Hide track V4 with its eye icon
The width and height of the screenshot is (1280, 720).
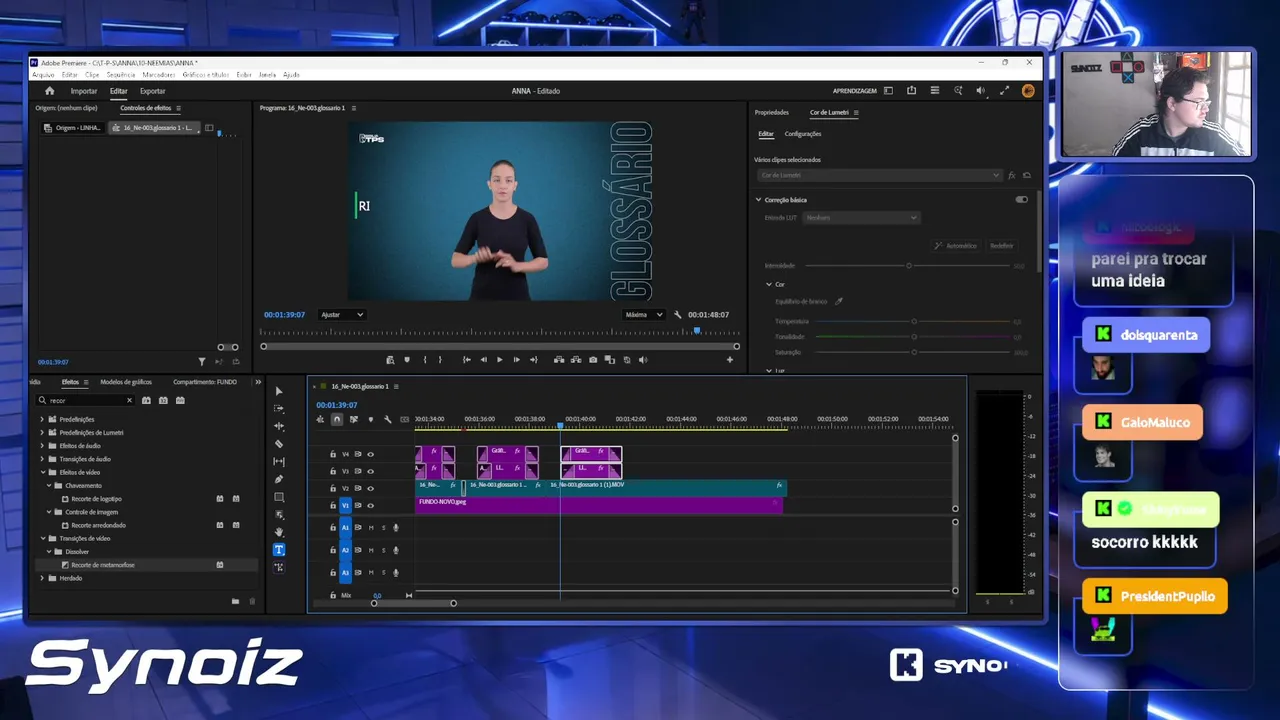point(370,454)
